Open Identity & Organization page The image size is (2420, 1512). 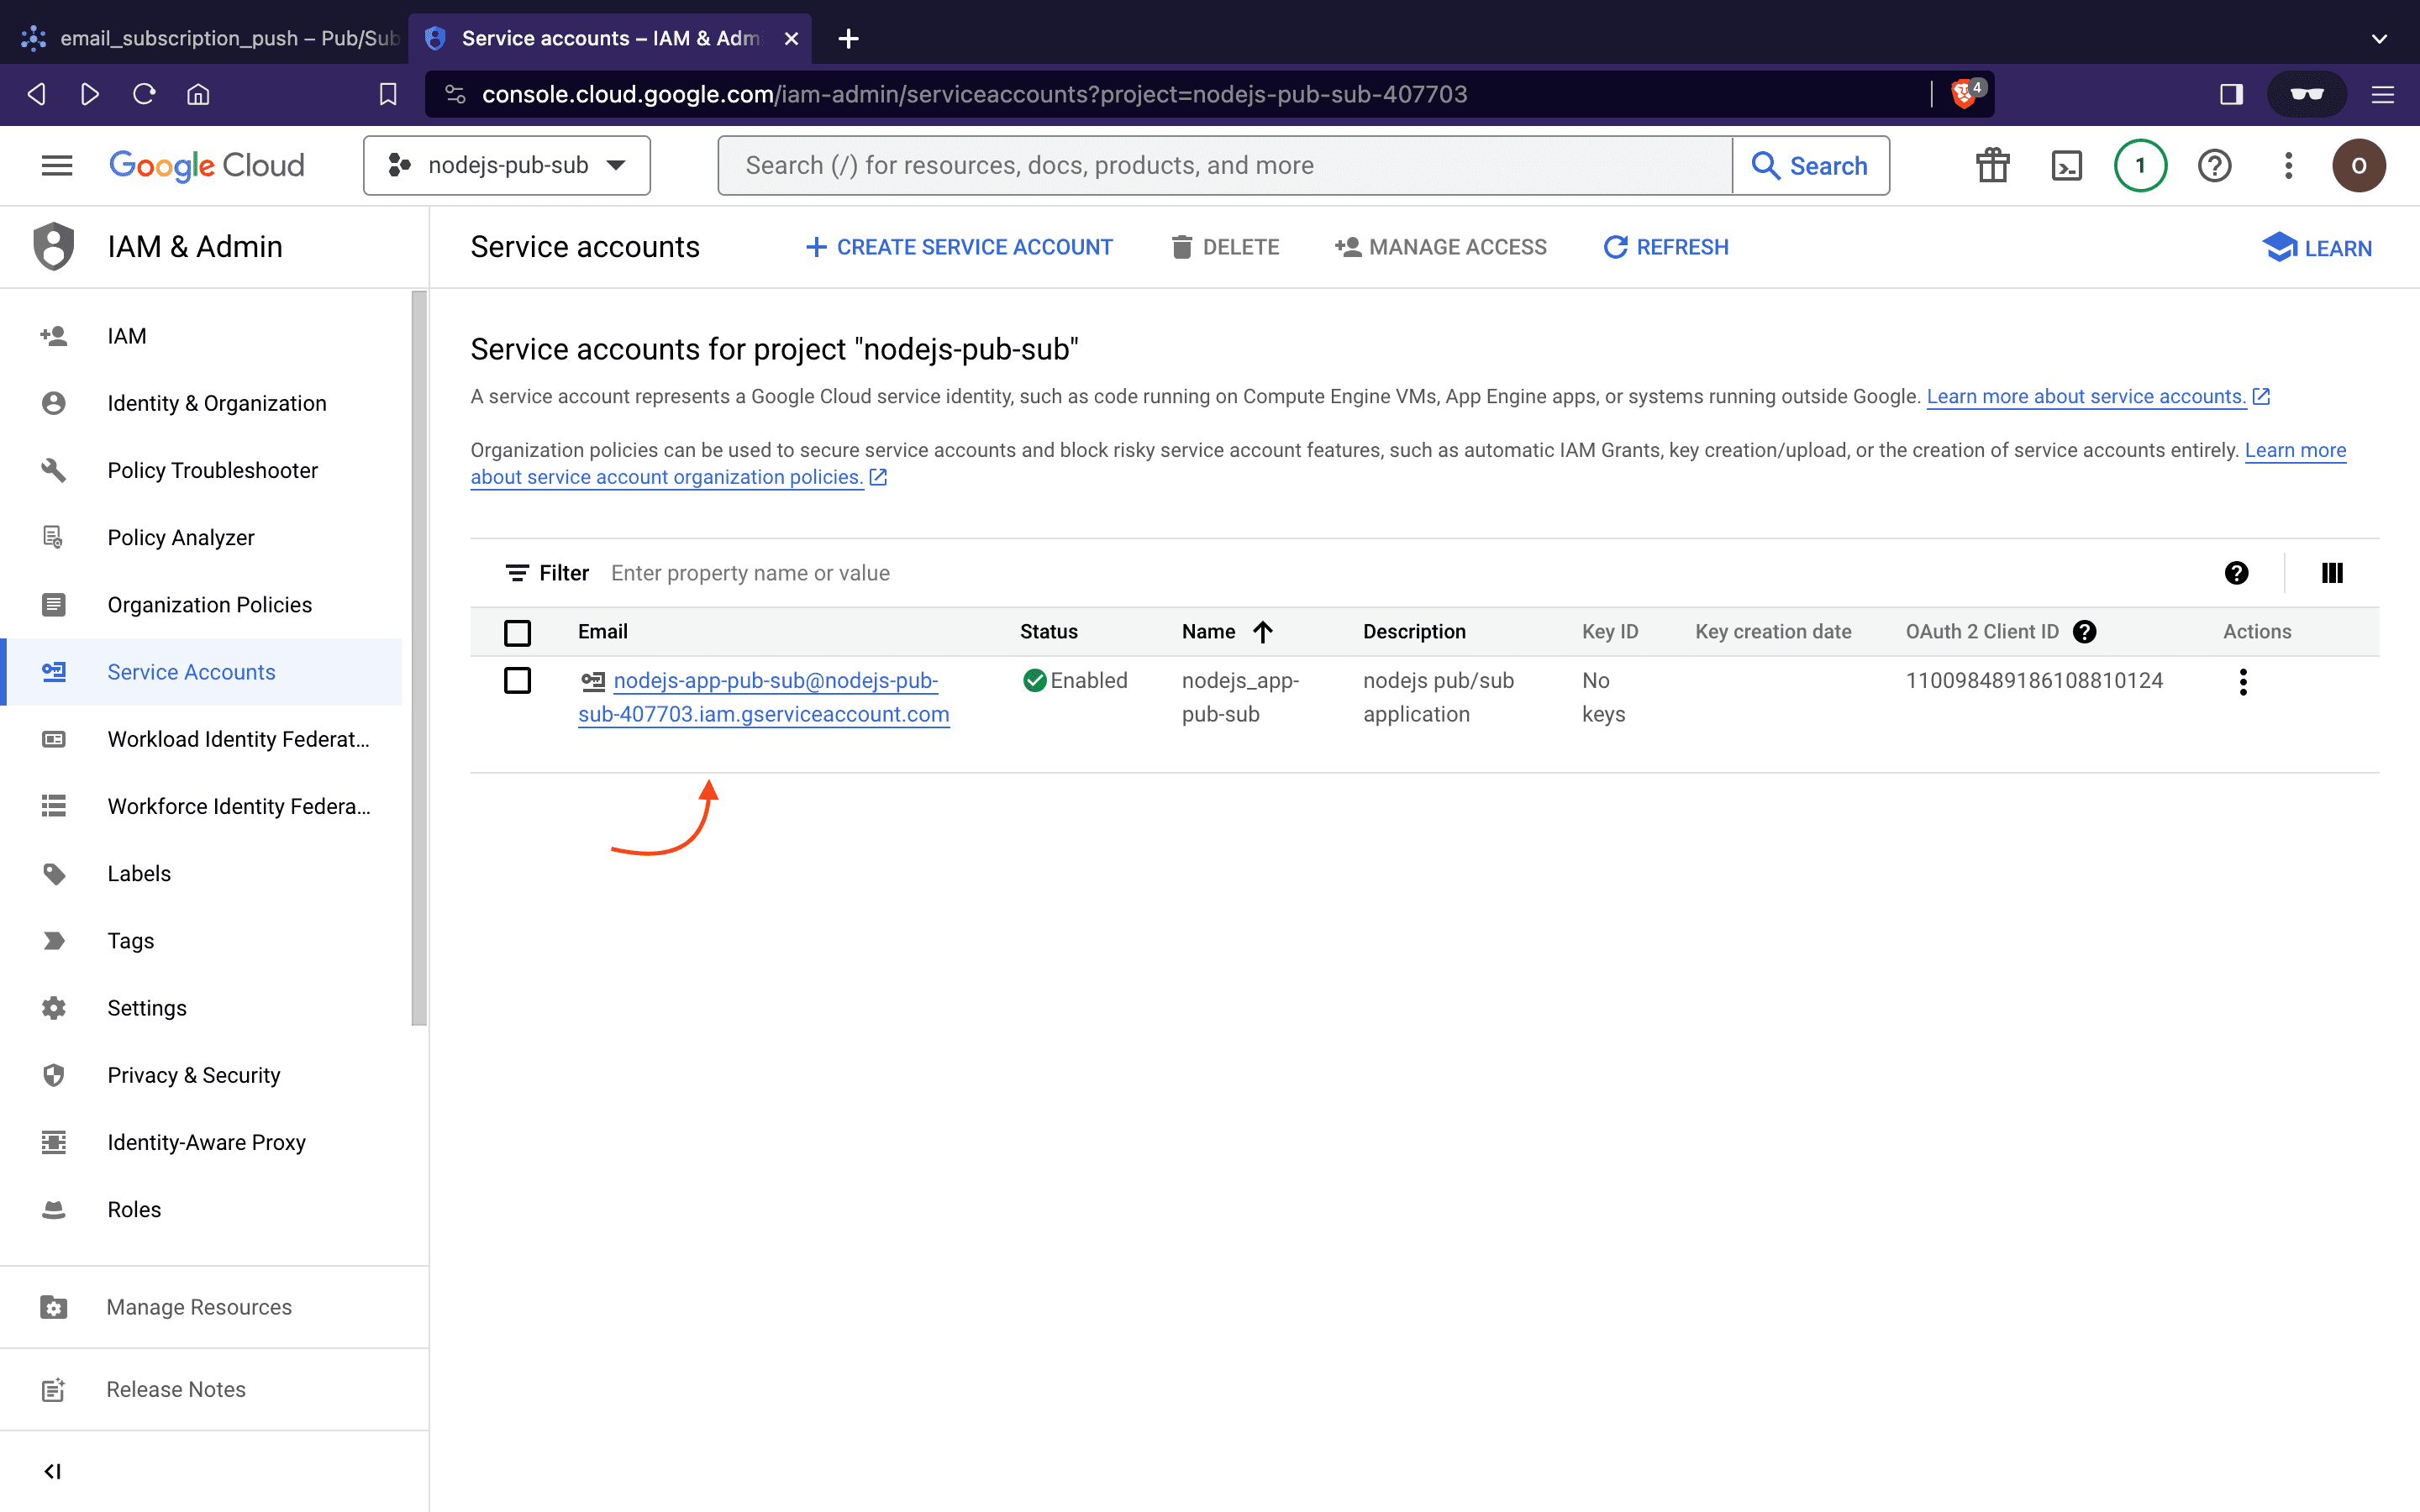click(201, 403)
